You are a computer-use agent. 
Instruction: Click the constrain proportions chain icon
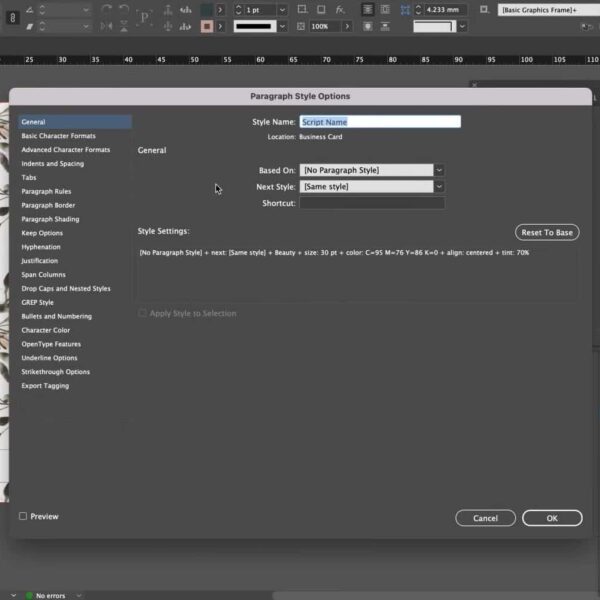[x=13, y=18]
